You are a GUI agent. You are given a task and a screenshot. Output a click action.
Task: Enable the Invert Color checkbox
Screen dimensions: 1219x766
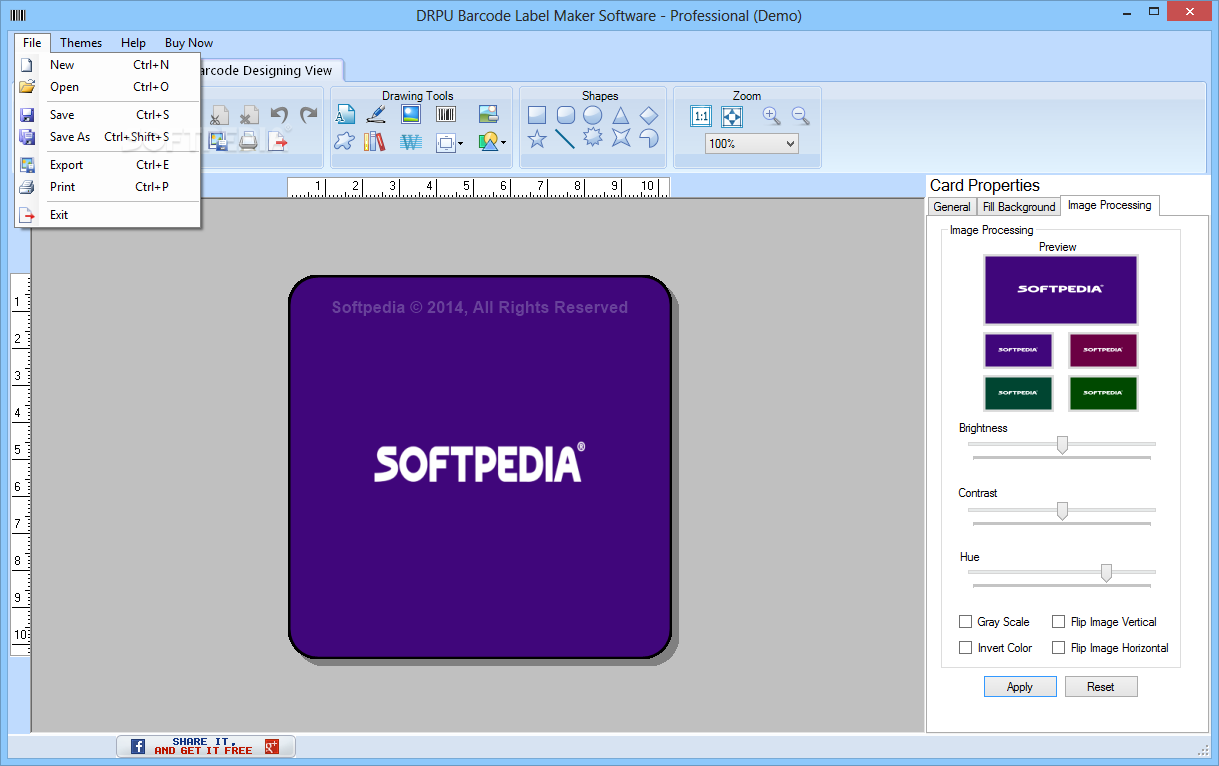[x=965, y=648]
